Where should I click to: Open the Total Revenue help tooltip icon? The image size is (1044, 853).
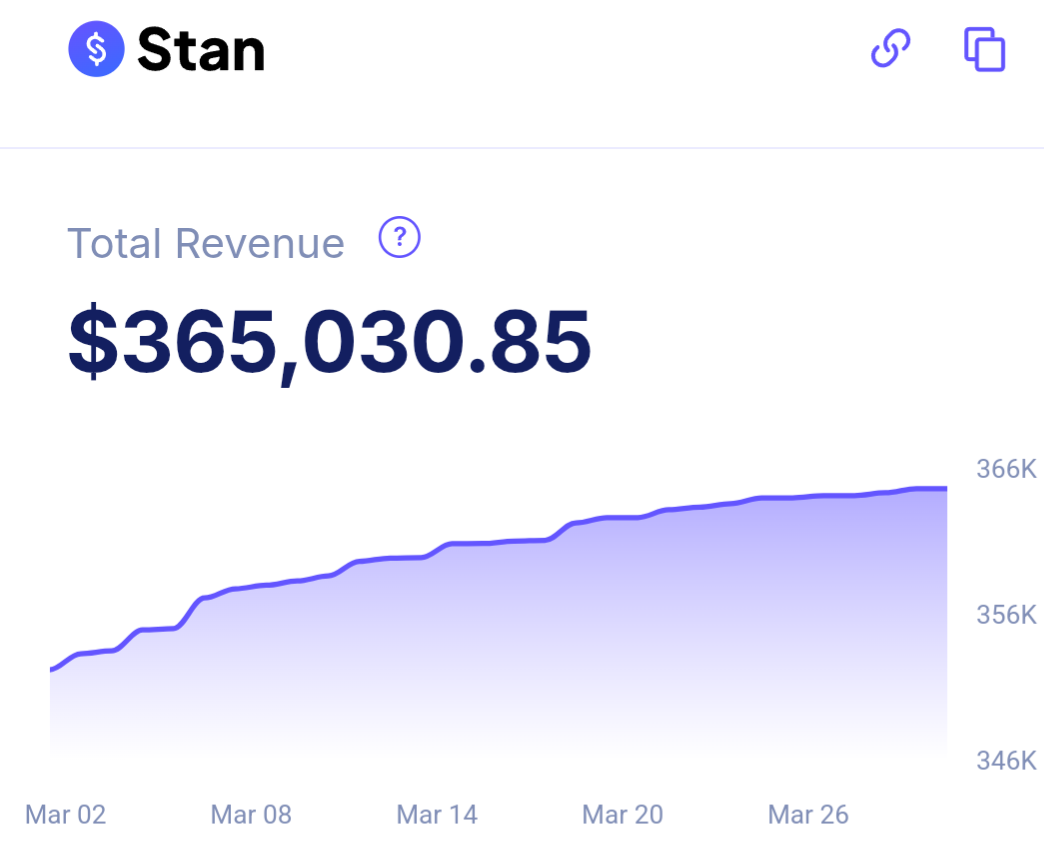(x=398, y=238)
